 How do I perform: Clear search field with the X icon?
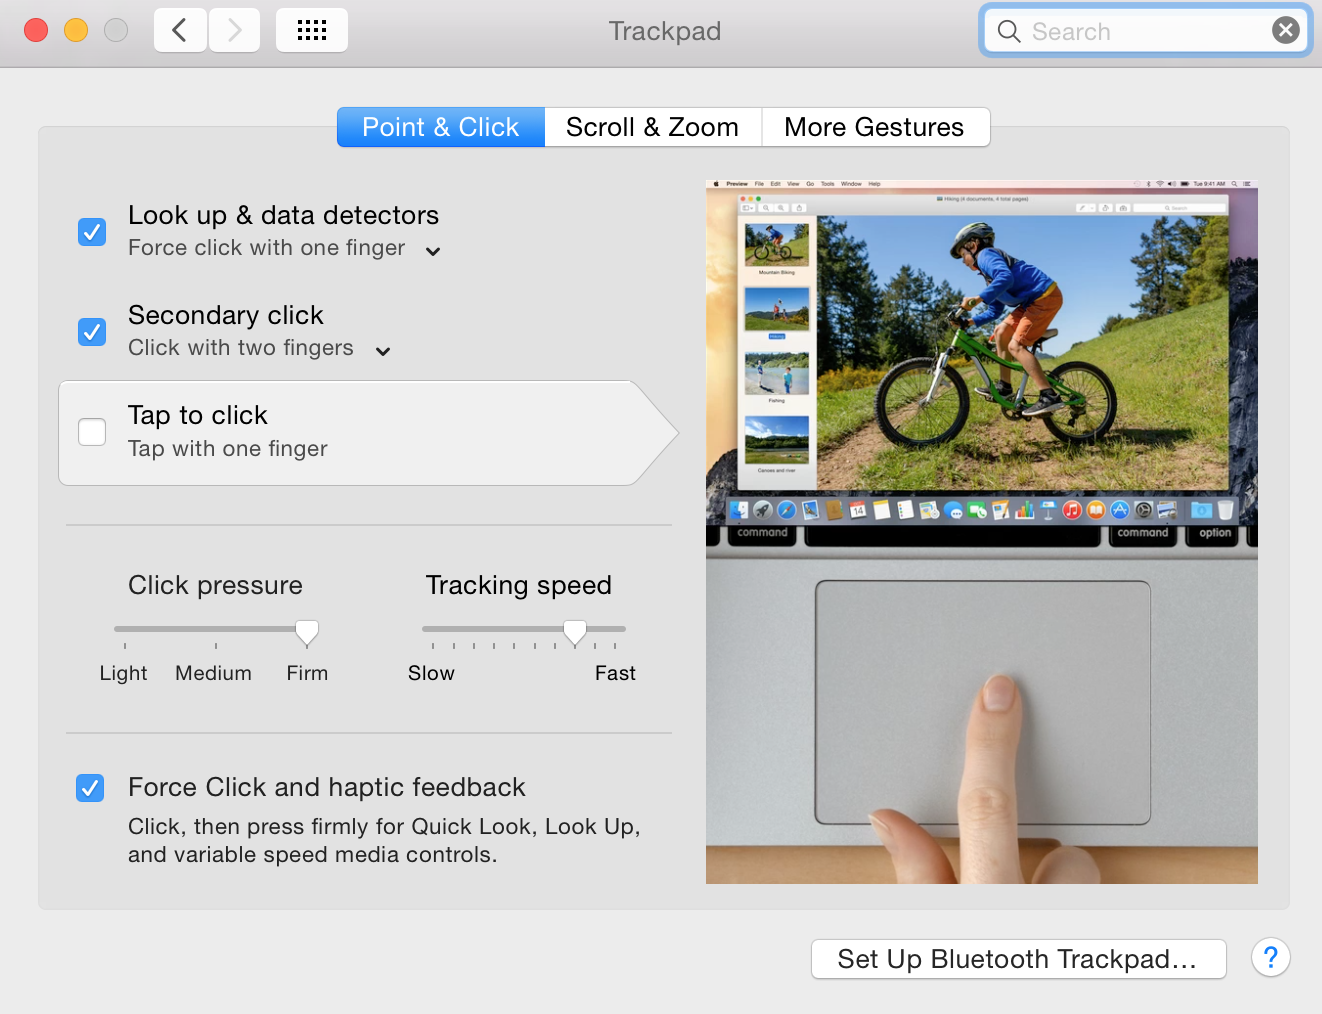[1286, 31]
